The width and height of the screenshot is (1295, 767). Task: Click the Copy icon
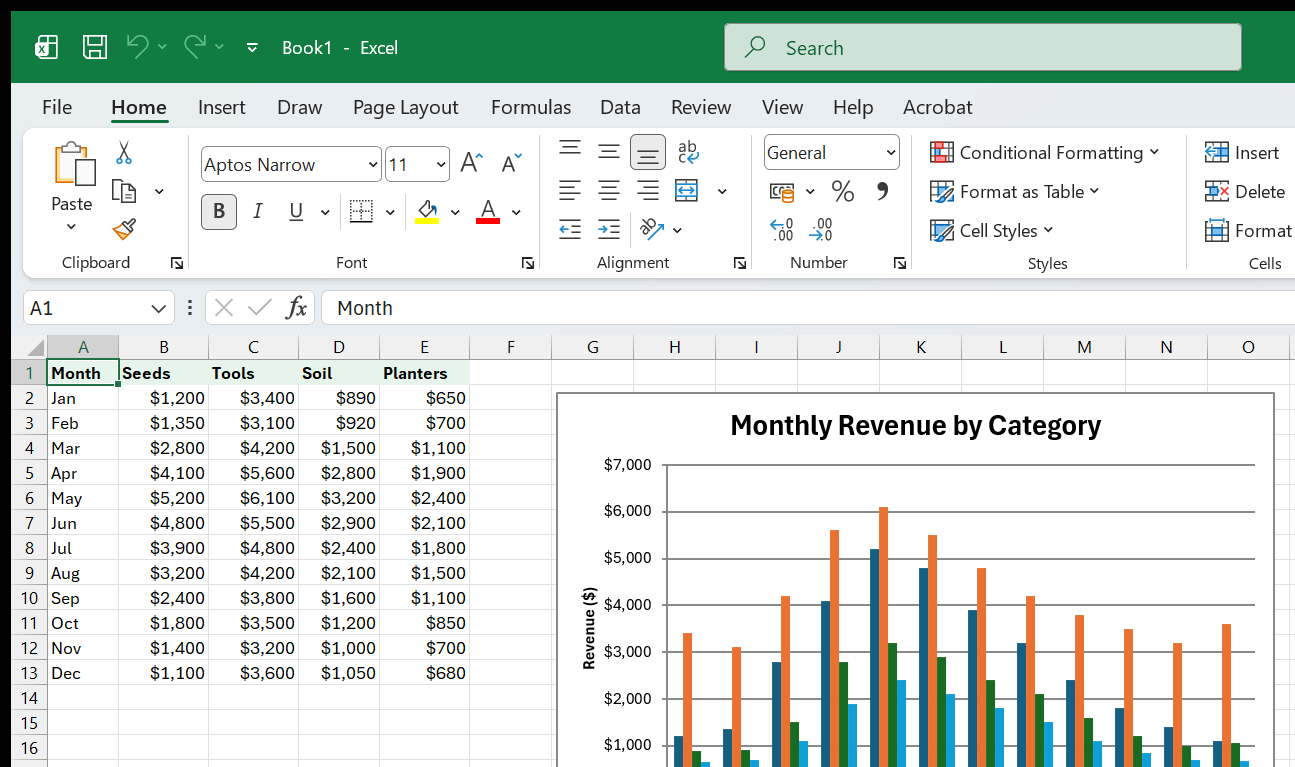click(124, 191)
